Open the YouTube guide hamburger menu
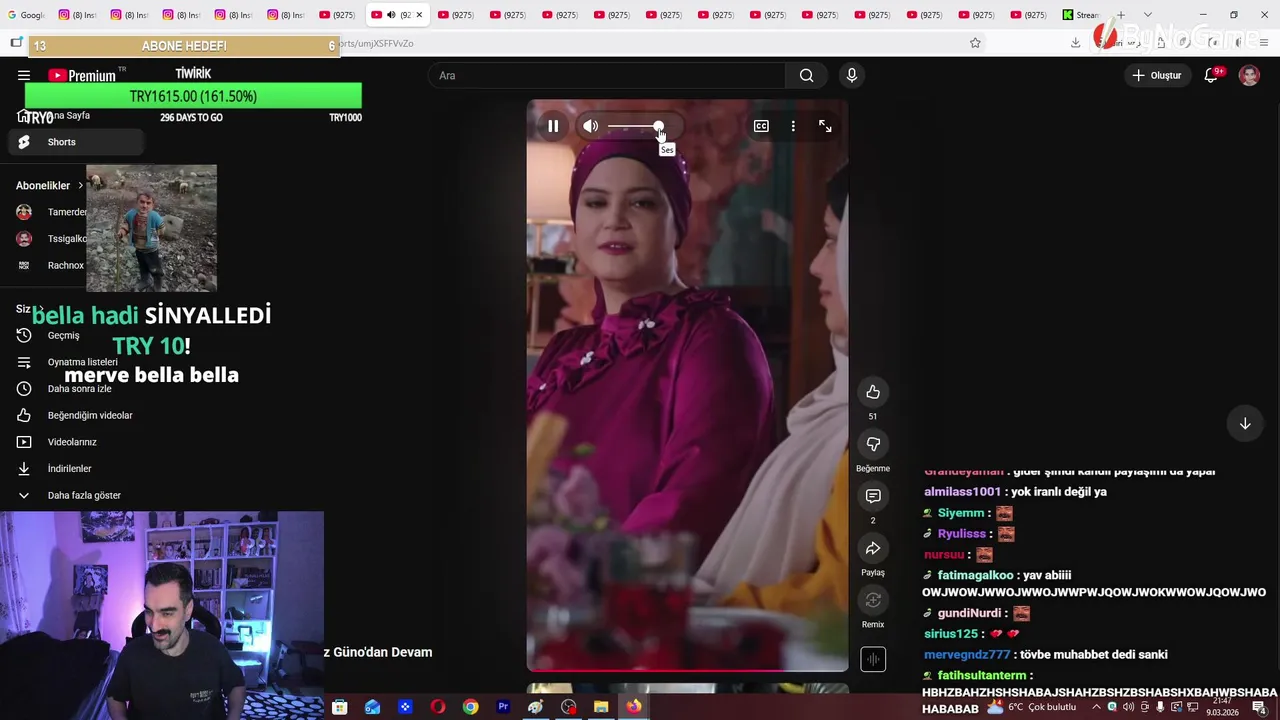The height and width of the screenshot is (720, 1280). click(x=24, y=75)
